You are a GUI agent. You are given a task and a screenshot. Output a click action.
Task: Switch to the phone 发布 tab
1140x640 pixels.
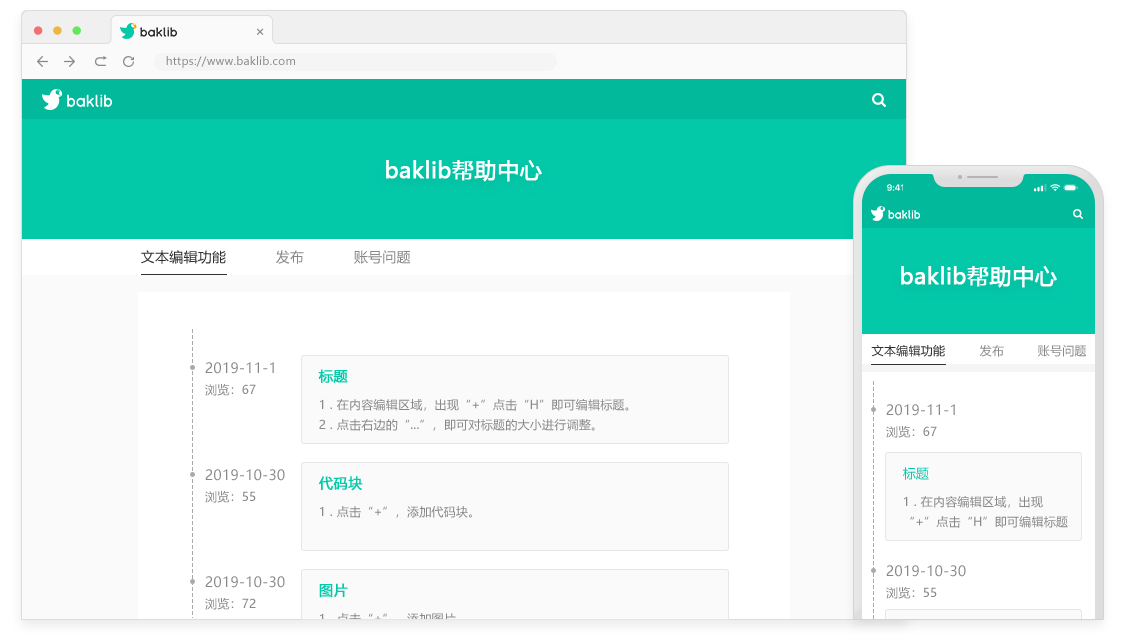coord(991,351)
